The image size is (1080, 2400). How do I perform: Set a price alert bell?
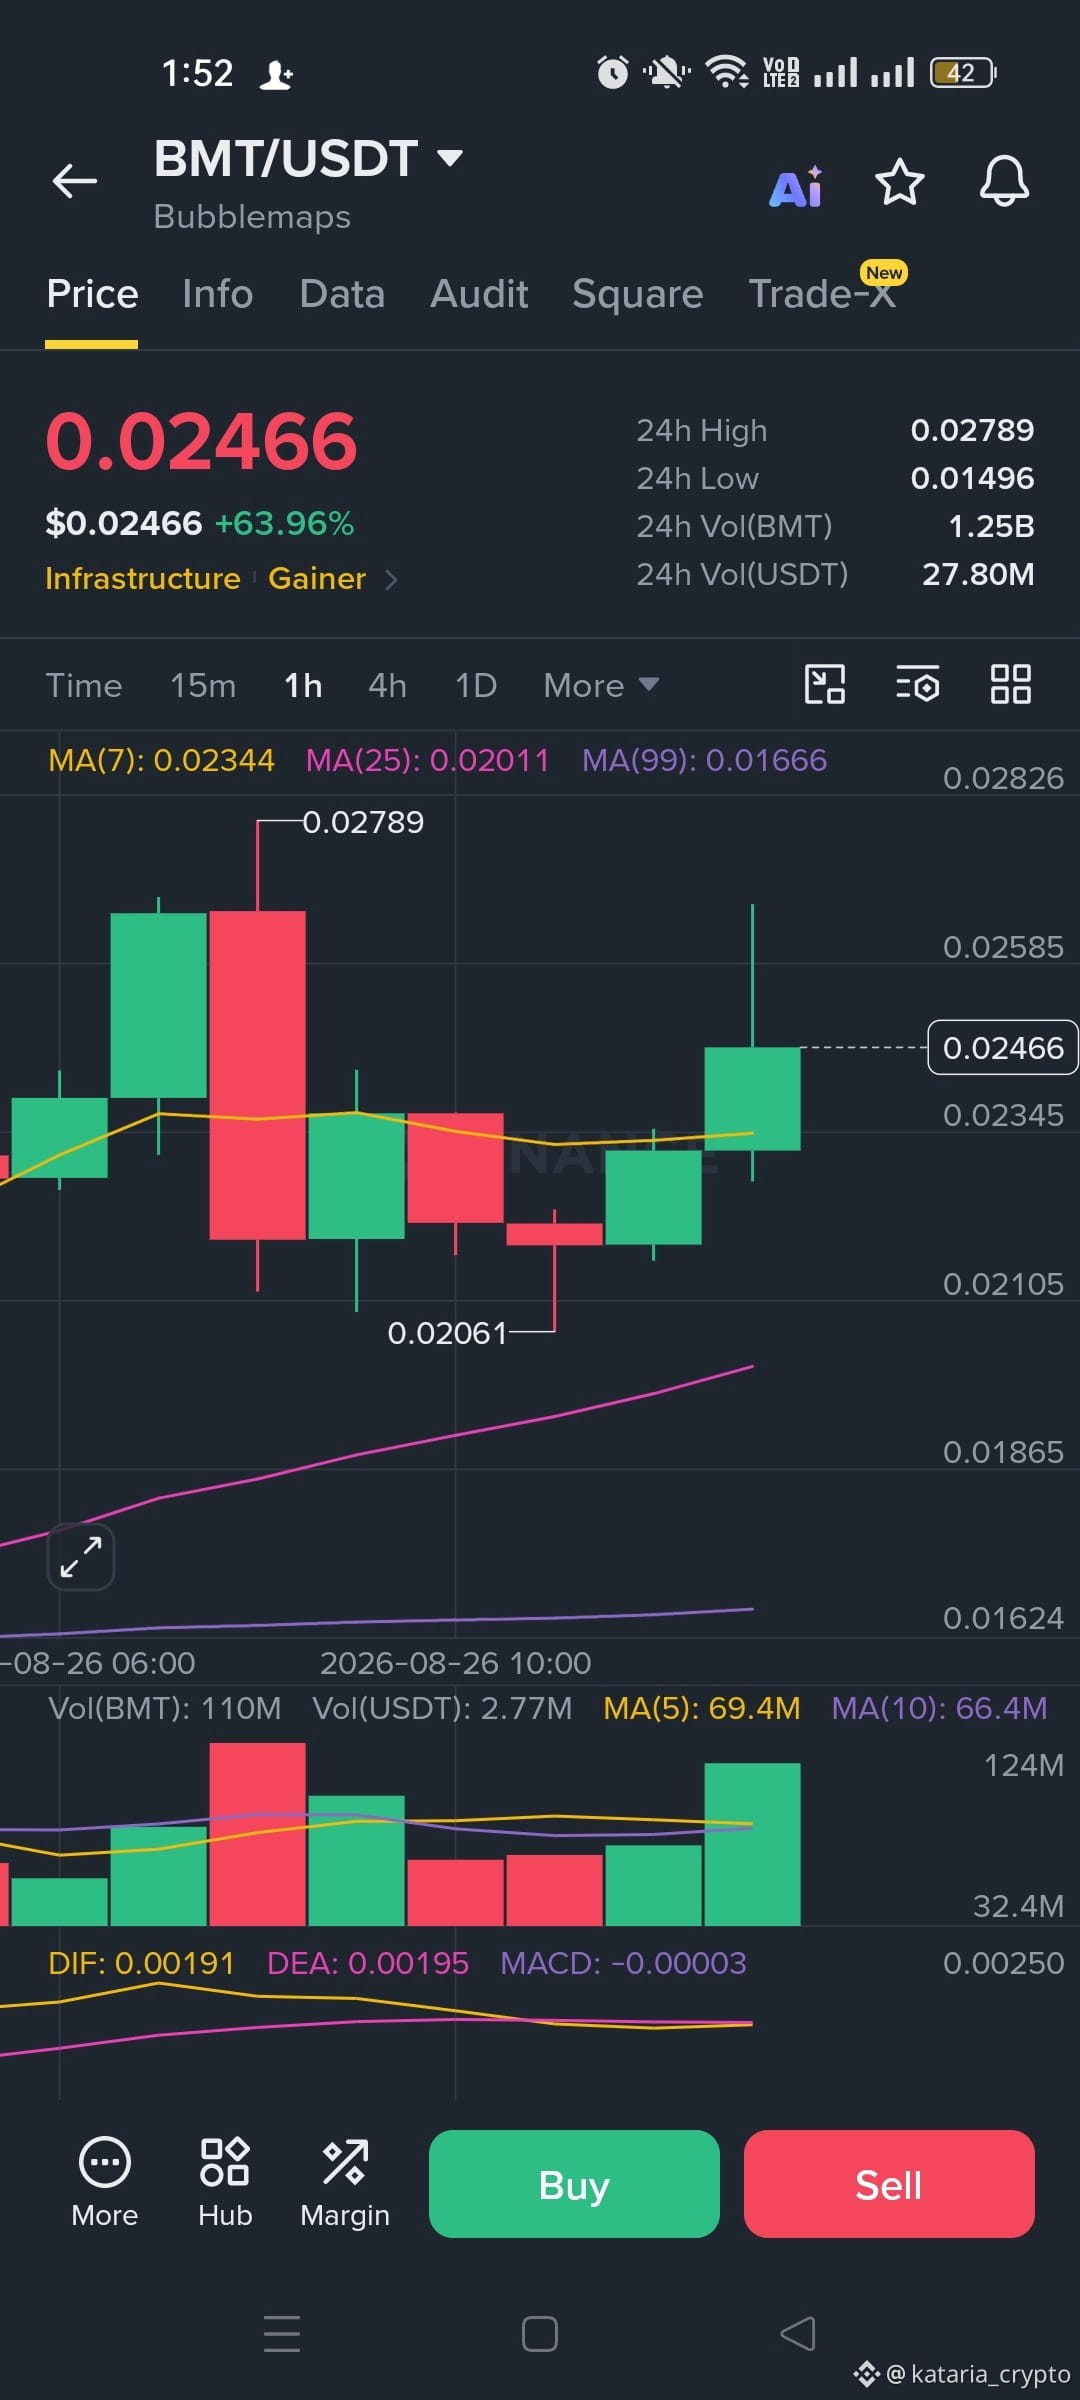pyautogui.click(x=1004, y=182)
